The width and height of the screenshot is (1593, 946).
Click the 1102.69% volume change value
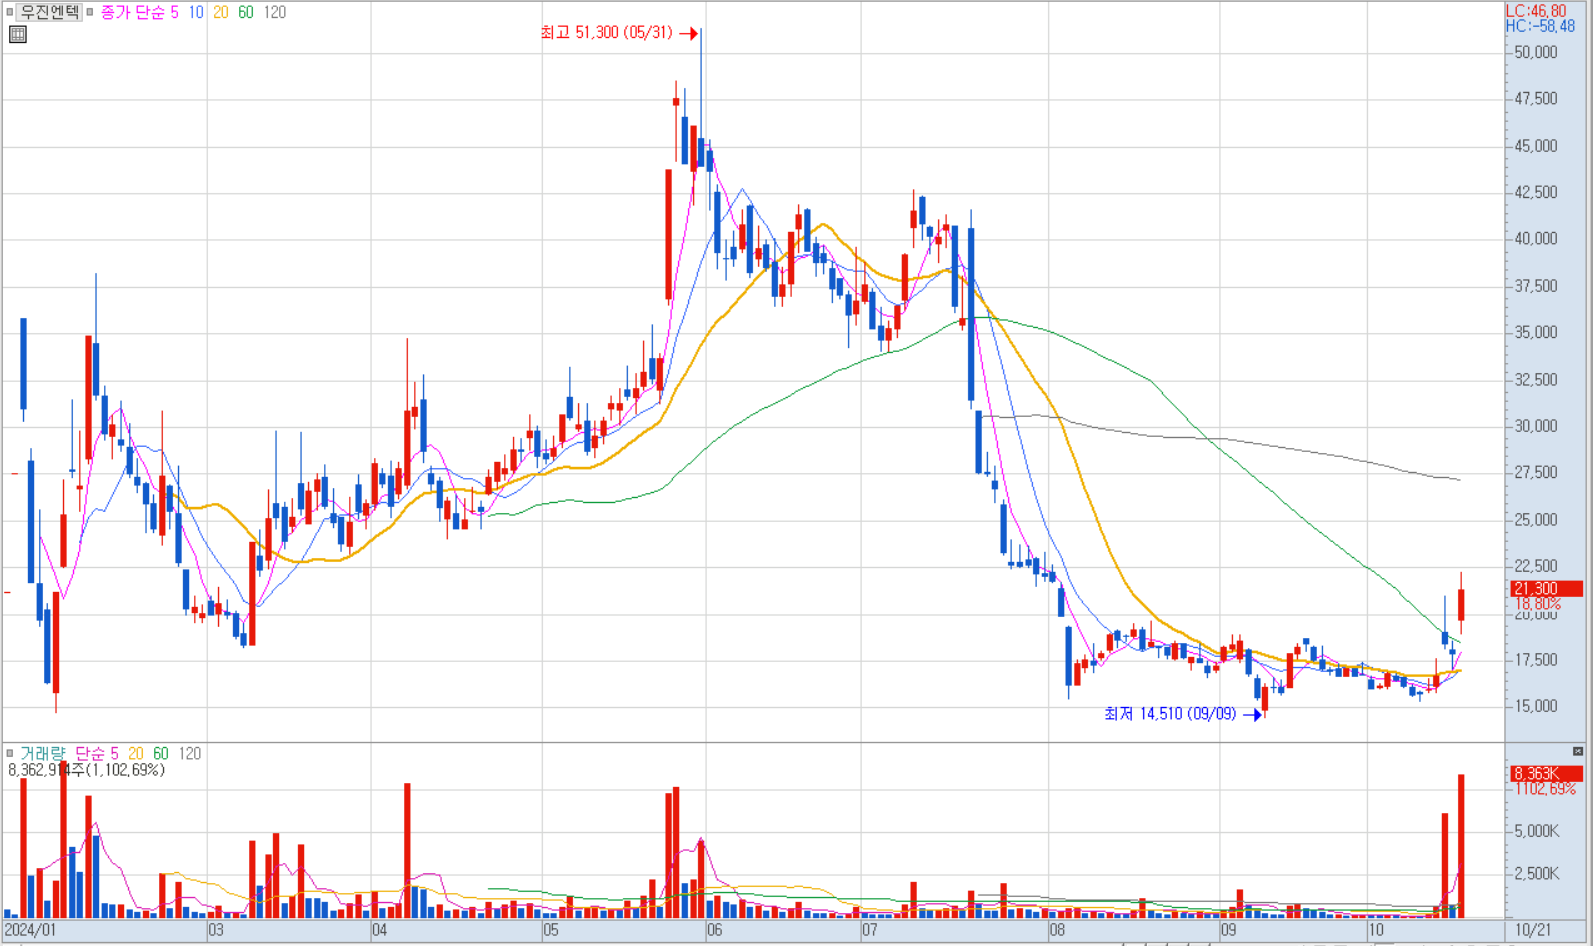[1545, 789]
